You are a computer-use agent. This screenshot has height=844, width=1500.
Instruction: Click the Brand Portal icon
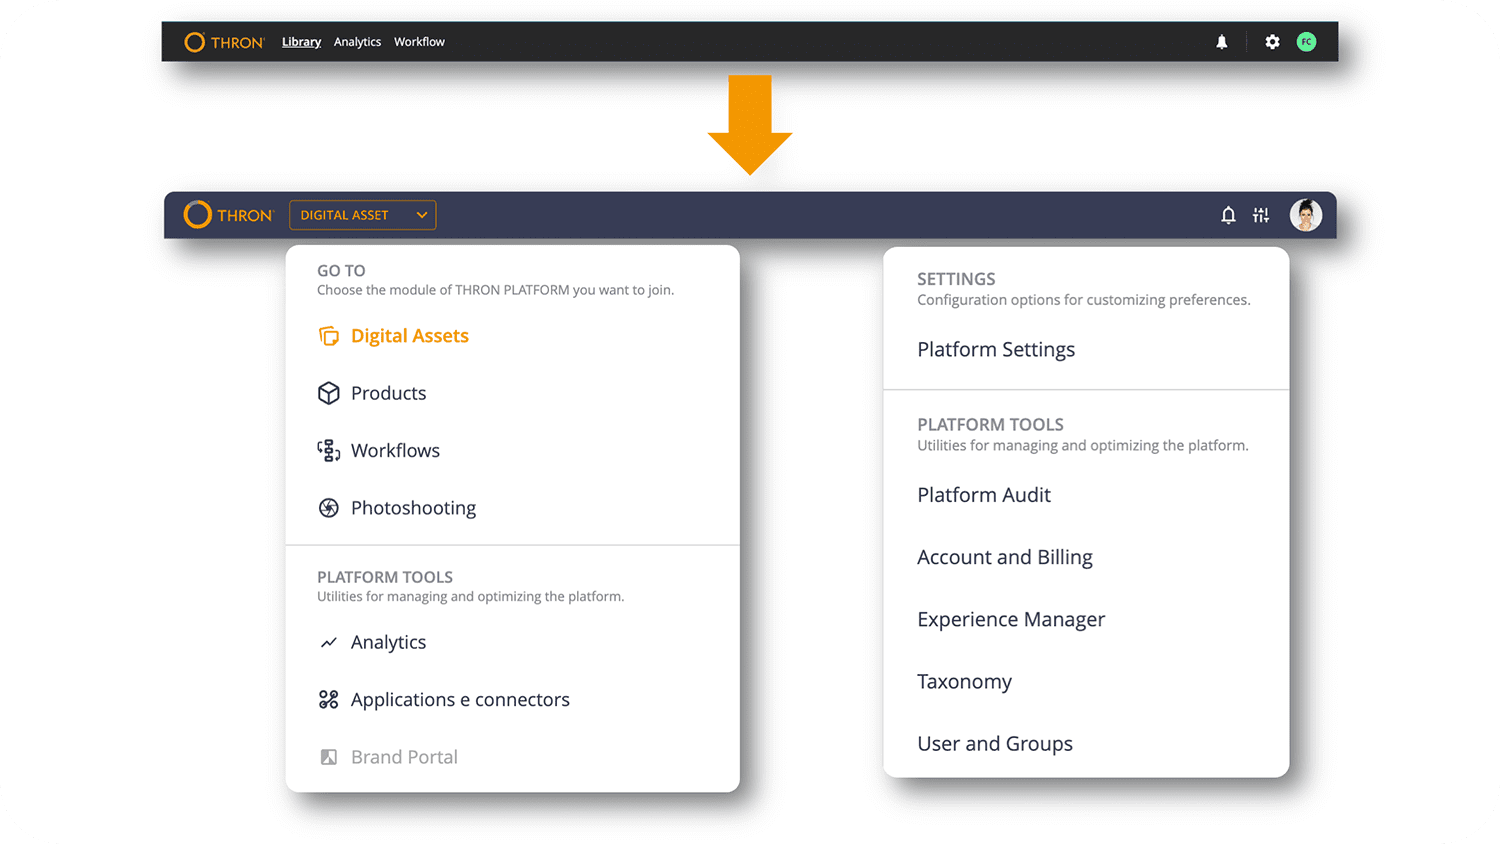tap(328, 757)
